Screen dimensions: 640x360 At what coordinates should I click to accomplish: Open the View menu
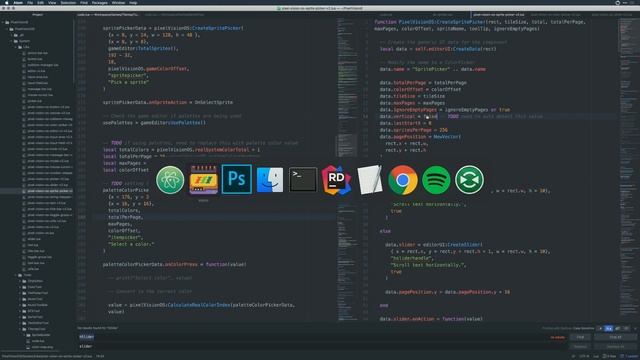pyautogui.click(x=52, y=2)
